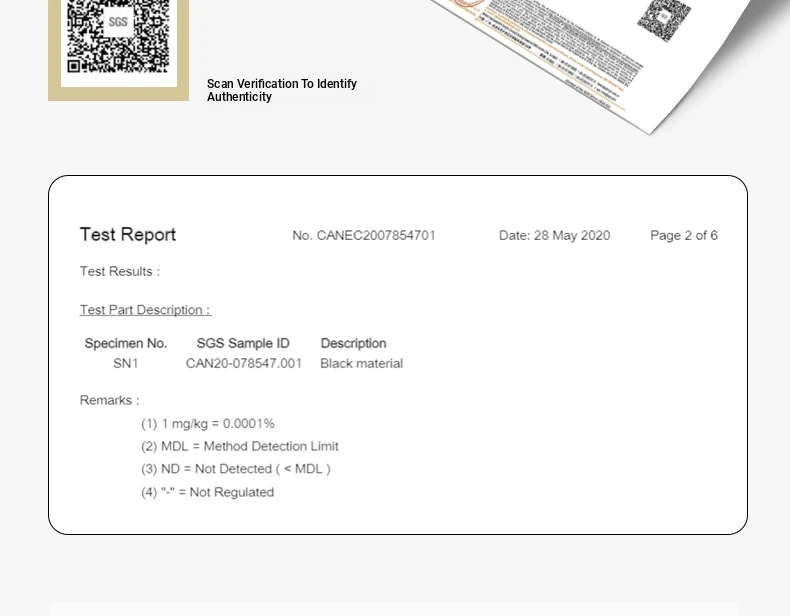Click remark 'MDL = Method Detection Limit'
Viewport: 790px width, 616px height.
click(240, 447)
